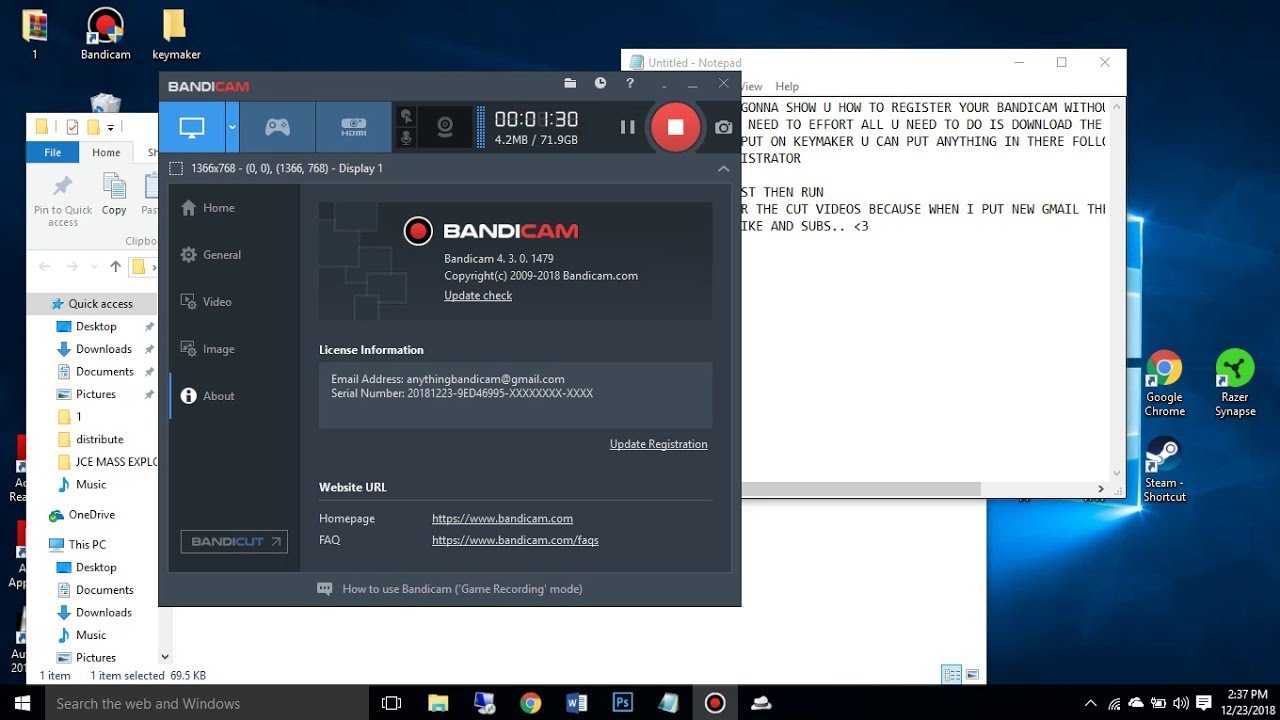Screen dimensions: 1280x720
Task: Open 'How to use Bandicam' tip at bottom
Action: (450, 589)
